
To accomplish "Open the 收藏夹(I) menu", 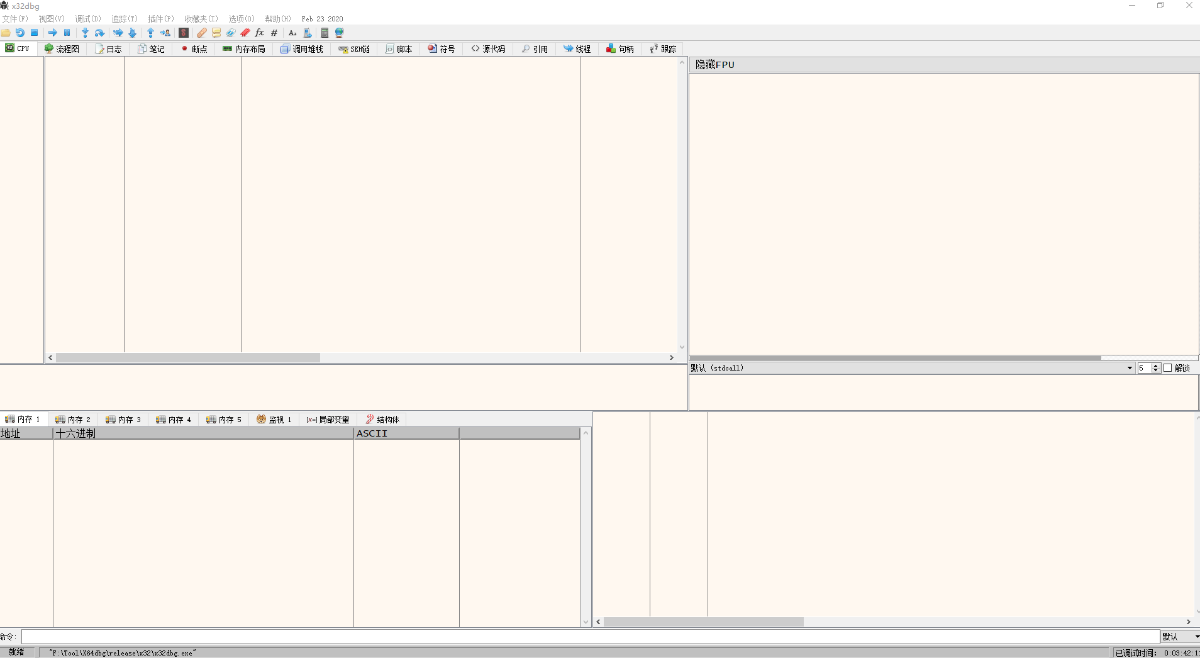I will click(201, 19).
